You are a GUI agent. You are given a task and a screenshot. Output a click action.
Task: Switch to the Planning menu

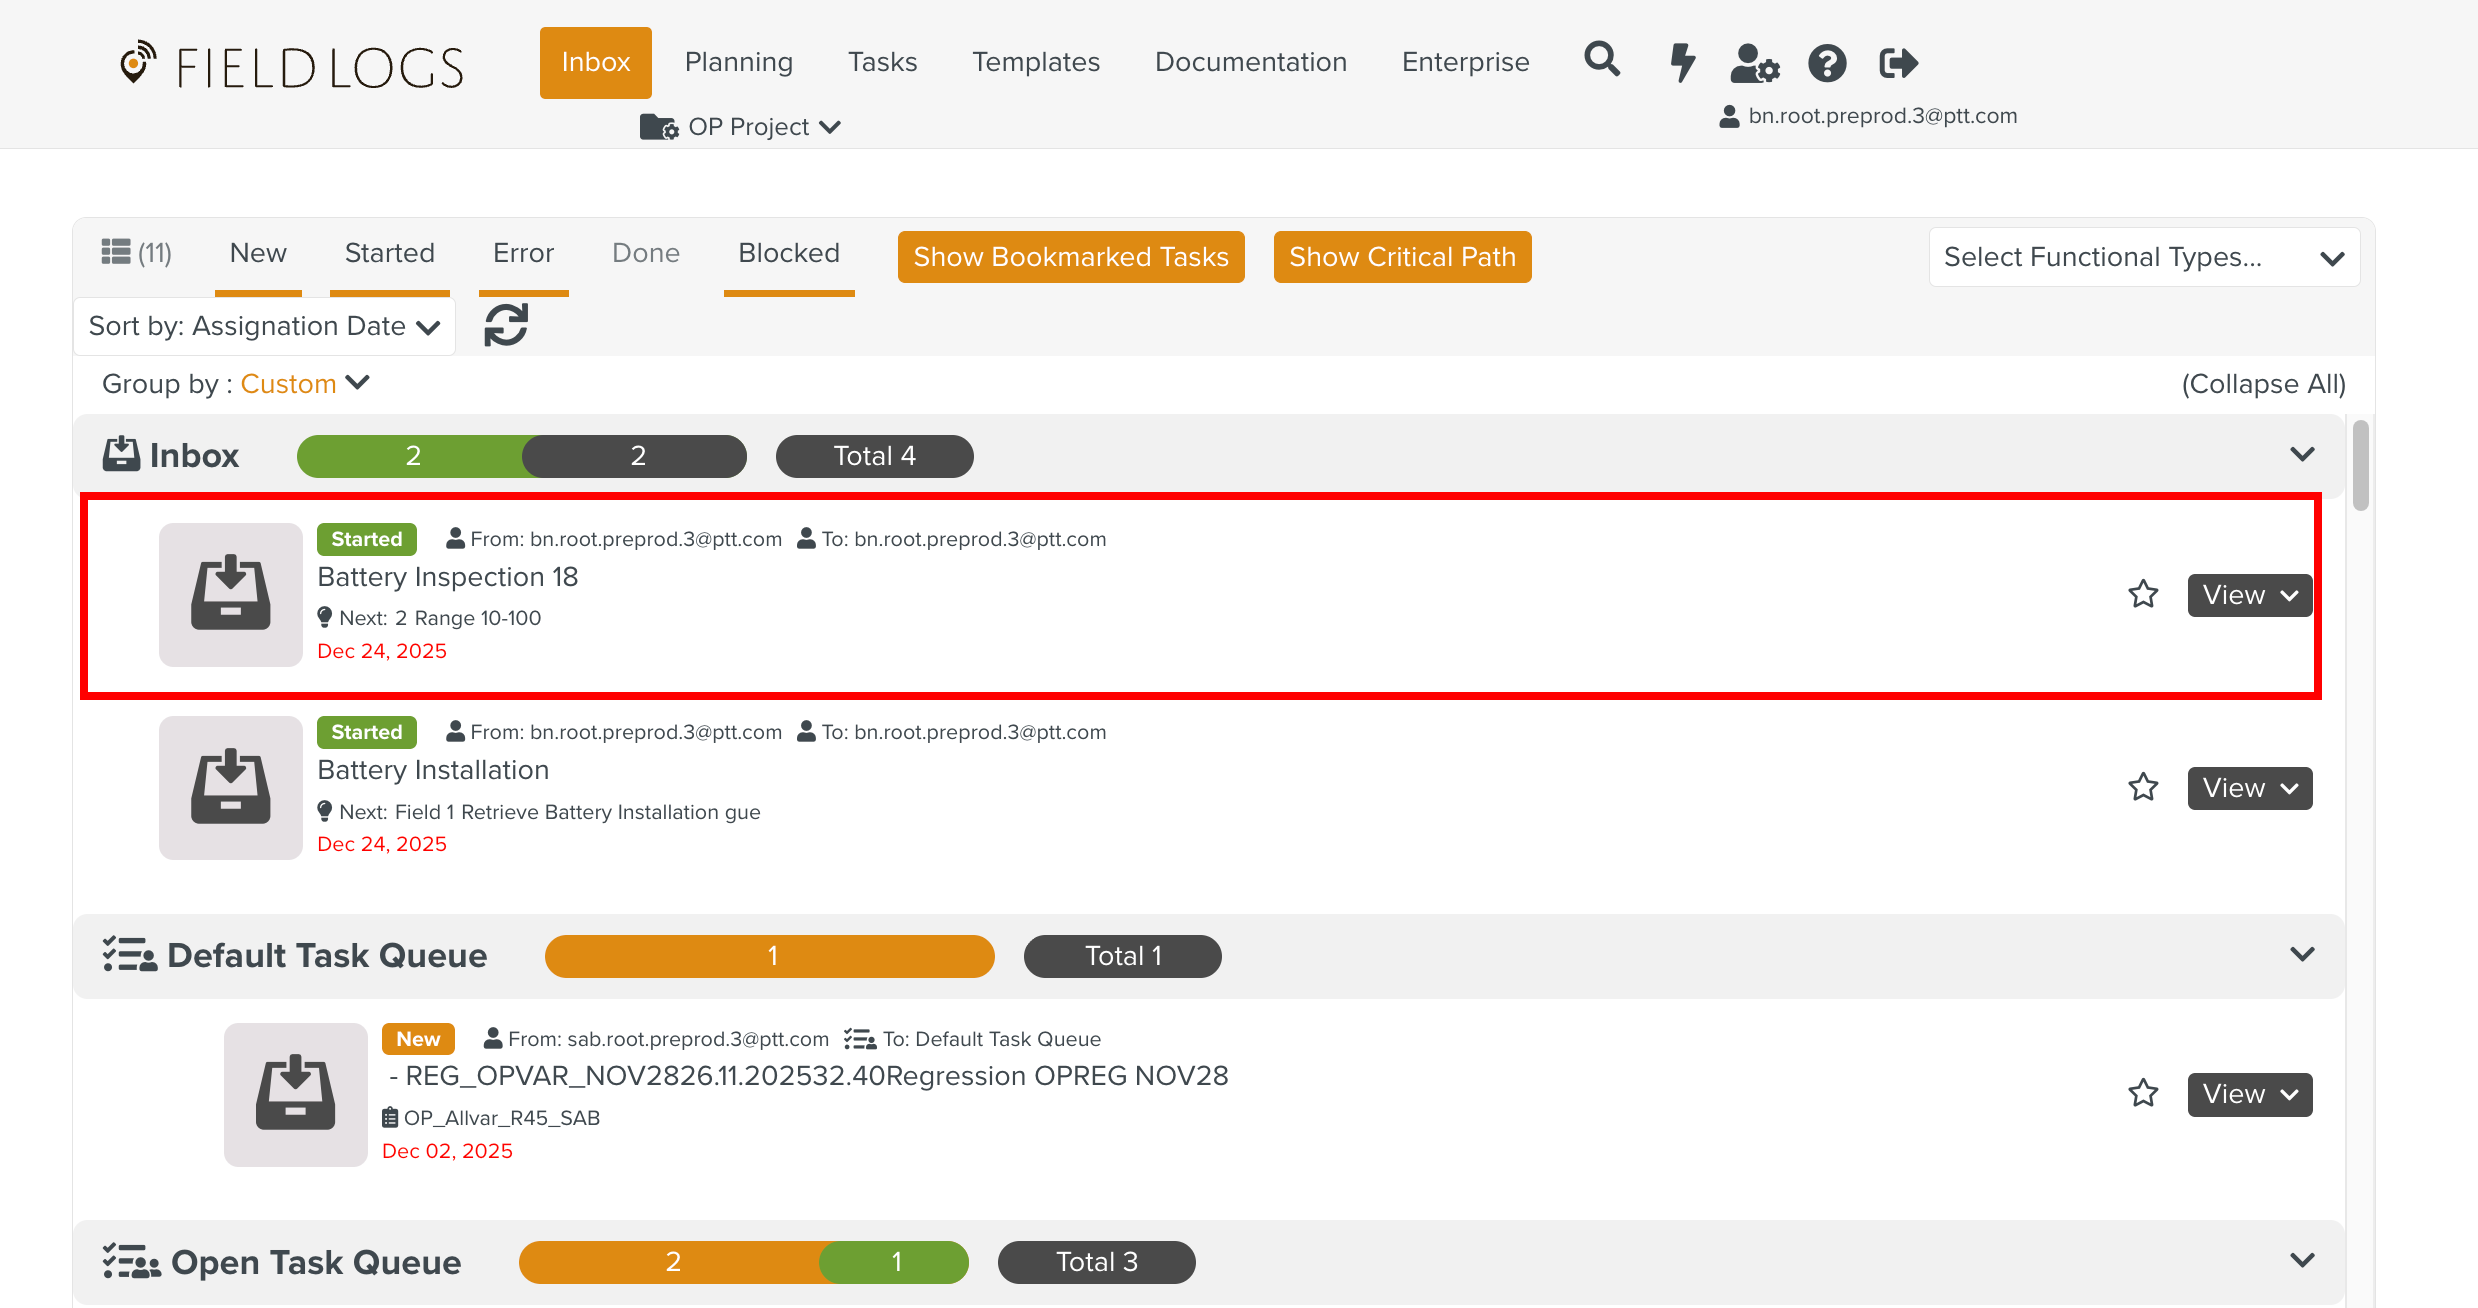(x=738, y=62)
